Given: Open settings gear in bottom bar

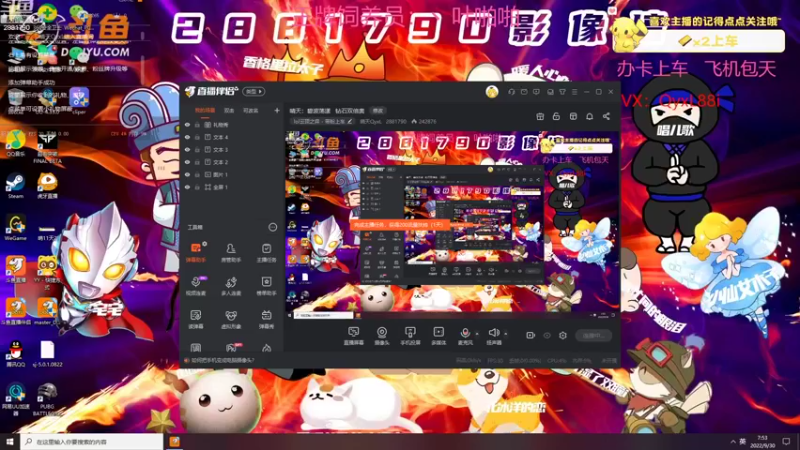Looking at the screenshot, I should 563,335.
